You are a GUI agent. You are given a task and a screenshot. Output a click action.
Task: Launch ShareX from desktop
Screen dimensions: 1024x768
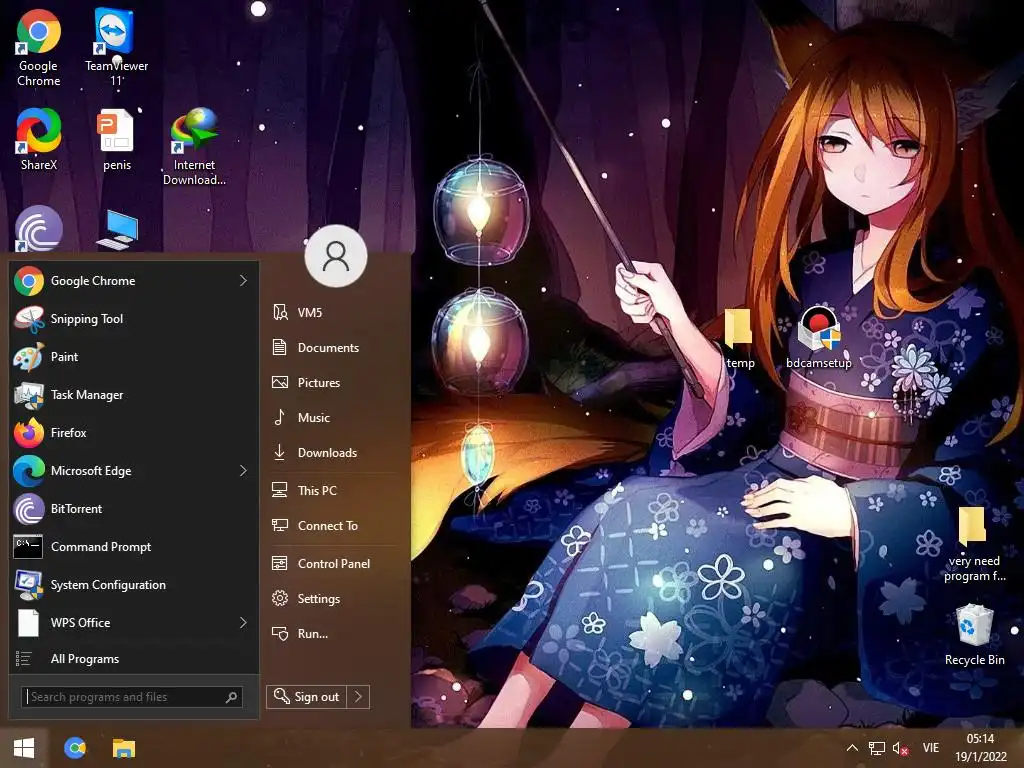click(39, 140)
